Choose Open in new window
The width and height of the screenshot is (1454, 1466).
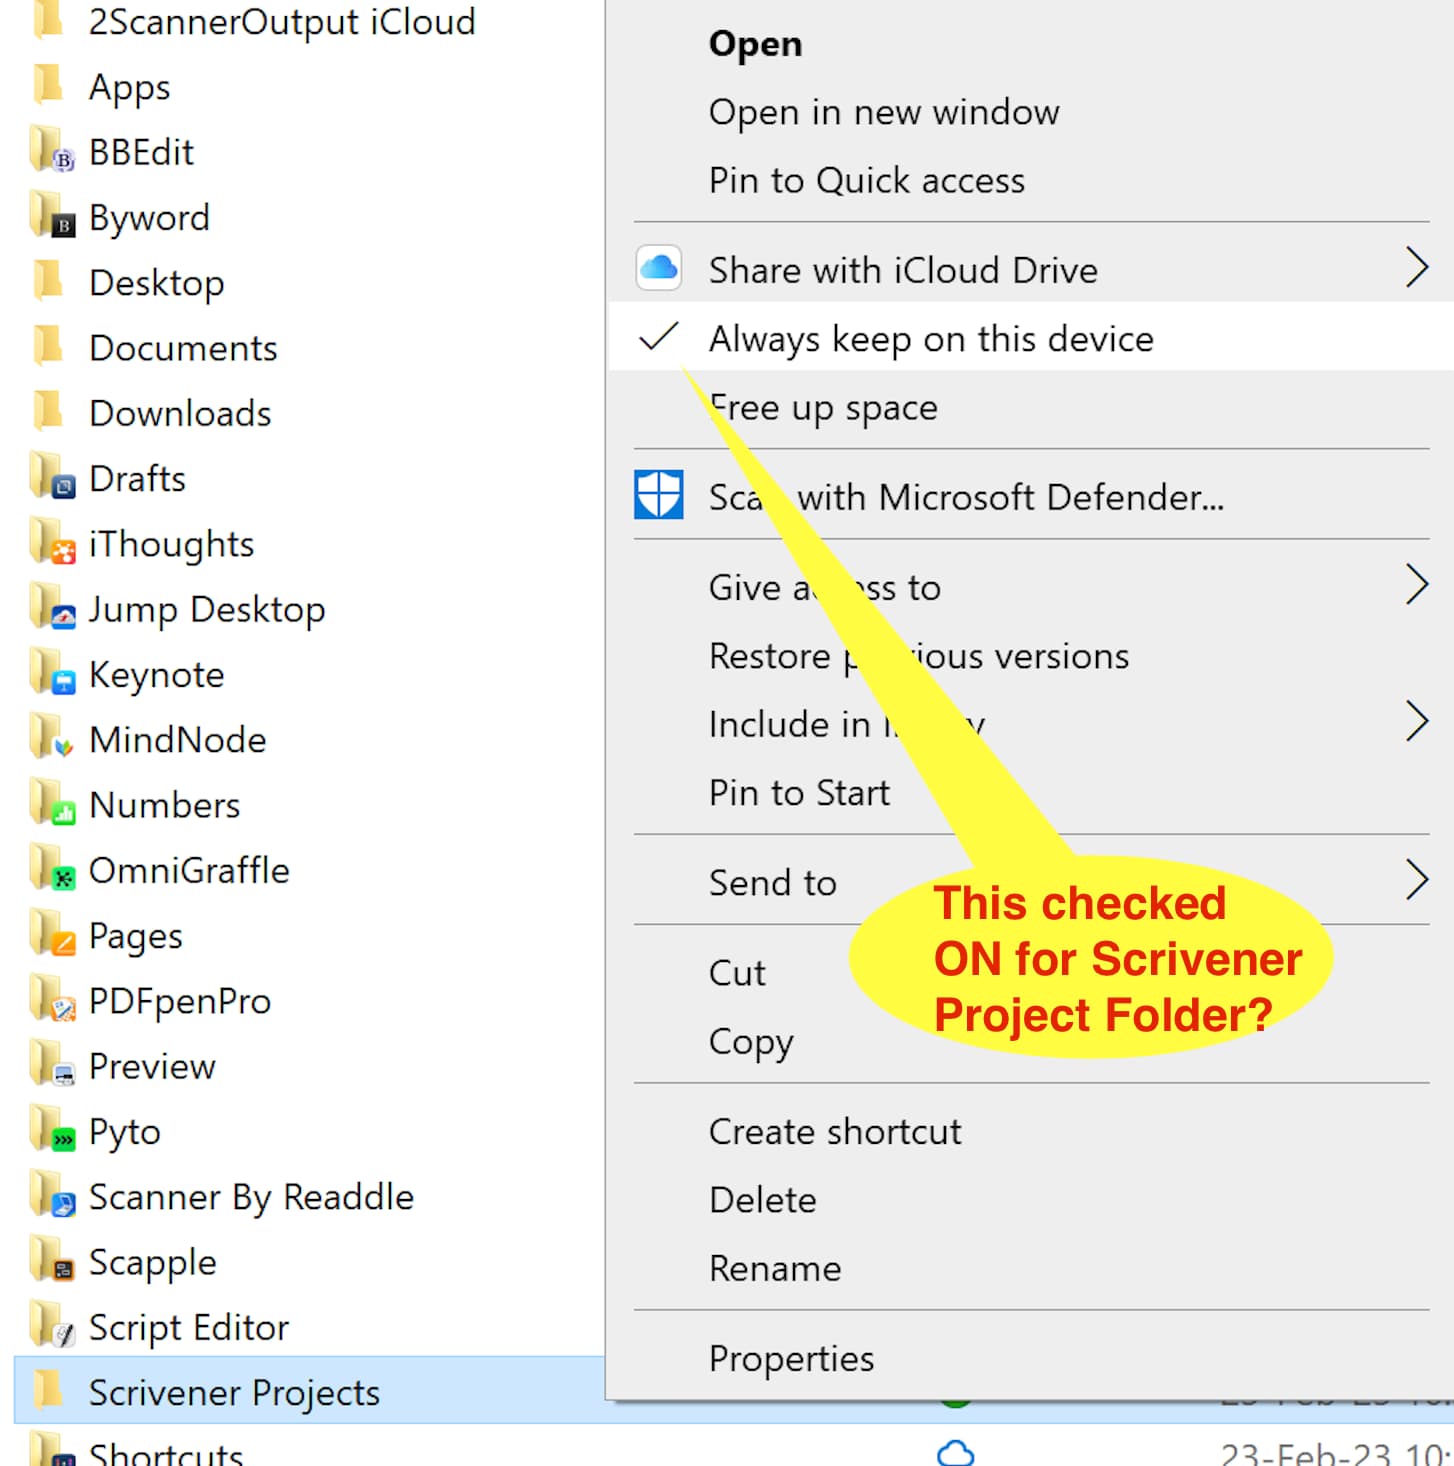883,112
